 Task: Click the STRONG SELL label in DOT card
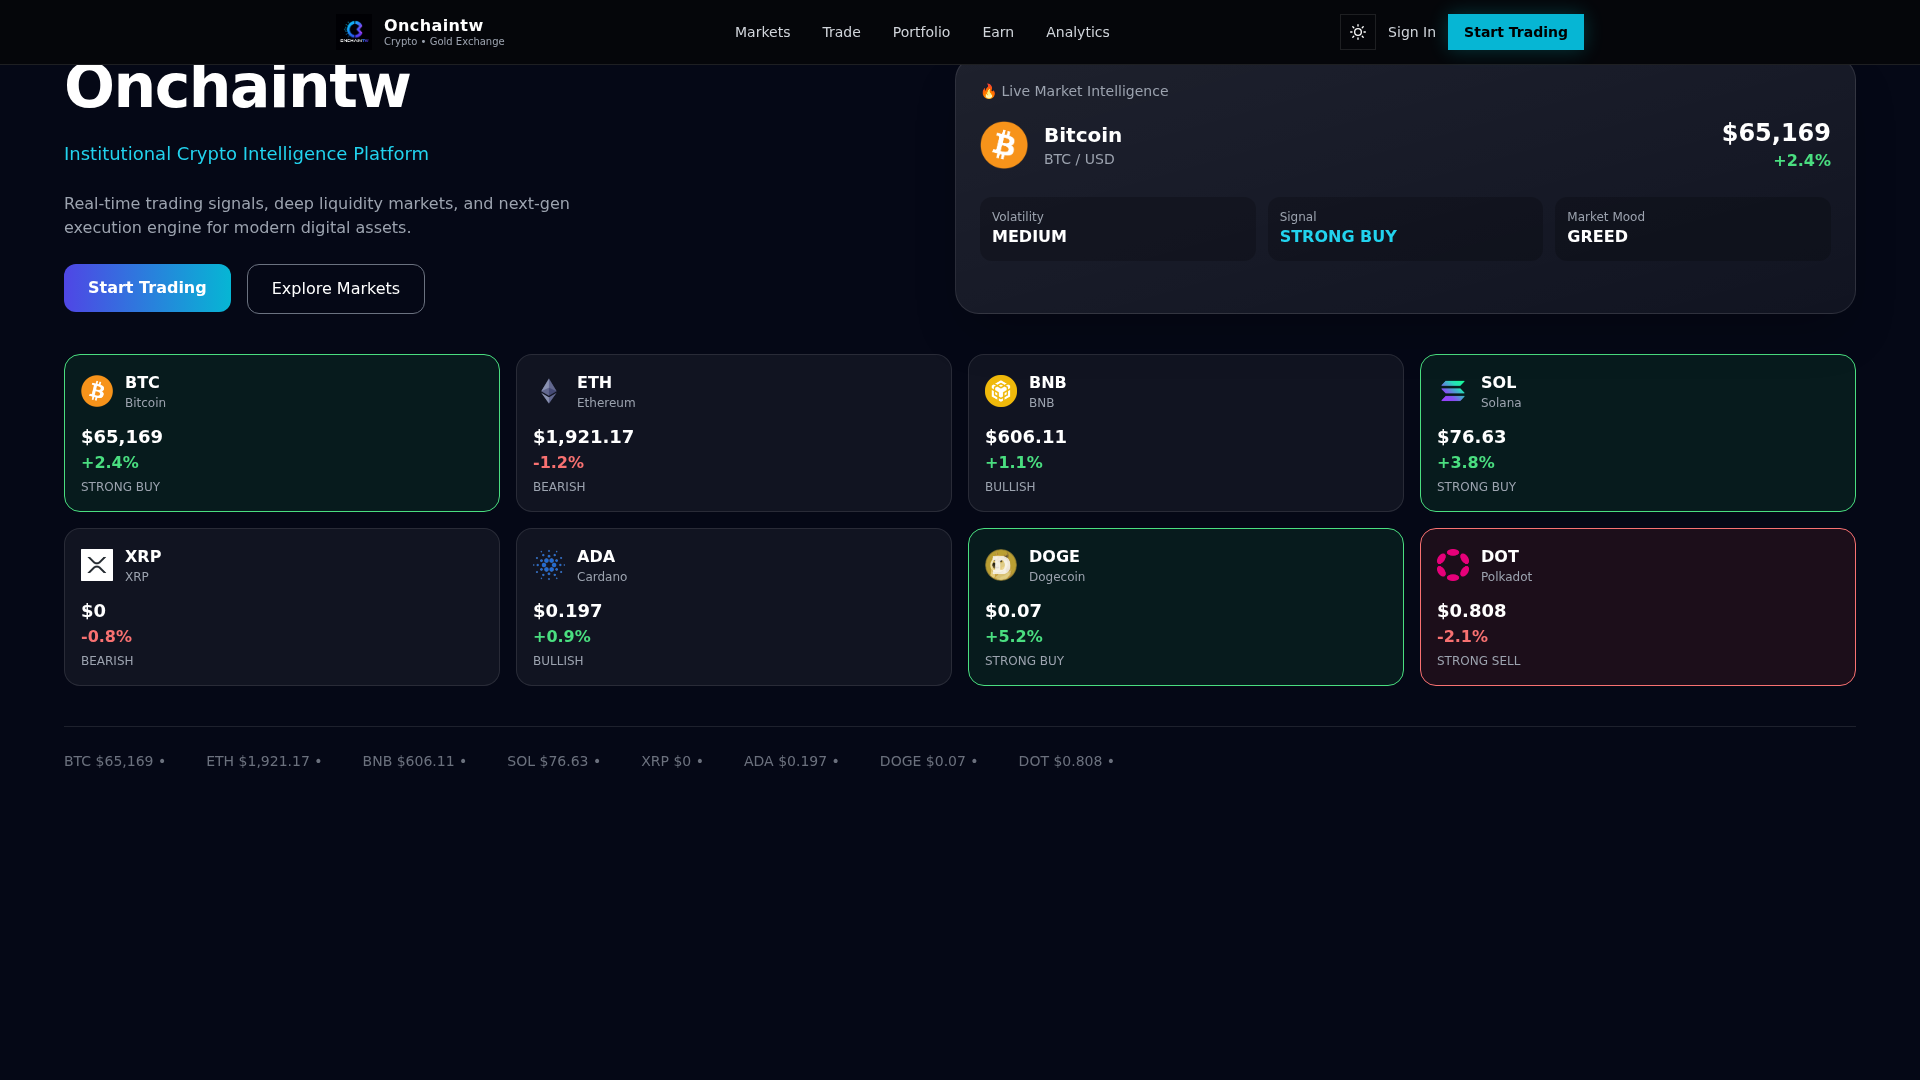click(1478, 661)
